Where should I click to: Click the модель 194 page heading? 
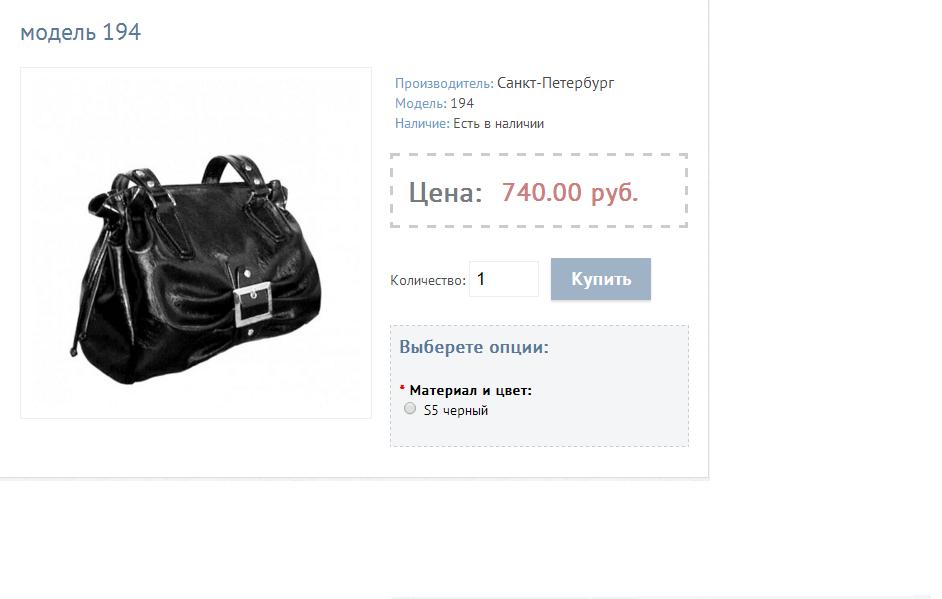(x=81, y=32)
